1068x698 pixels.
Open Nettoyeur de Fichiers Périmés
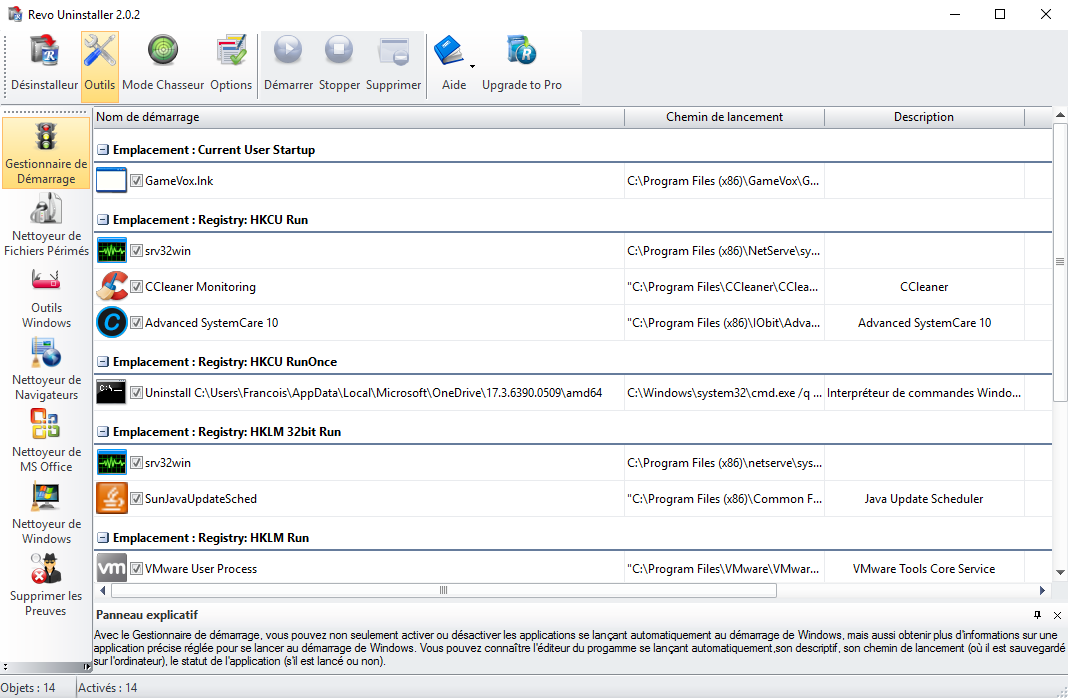46,225
